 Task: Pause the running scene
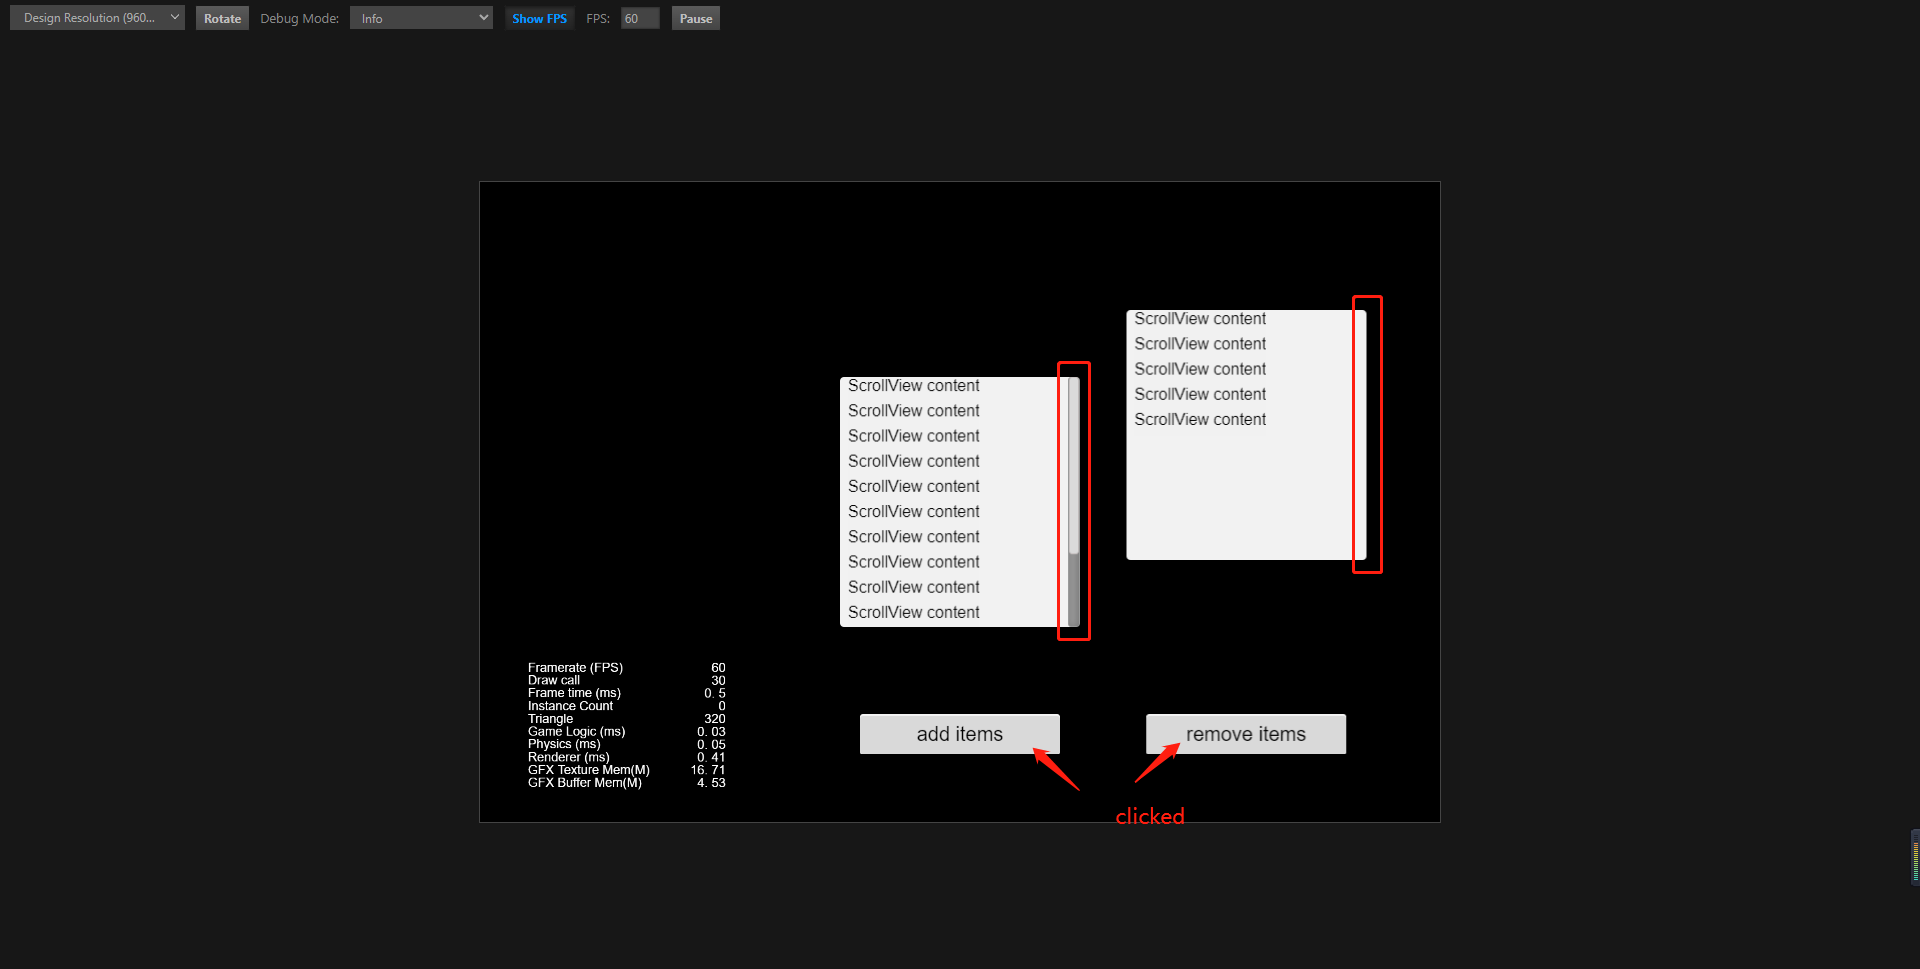pos(695,17)
